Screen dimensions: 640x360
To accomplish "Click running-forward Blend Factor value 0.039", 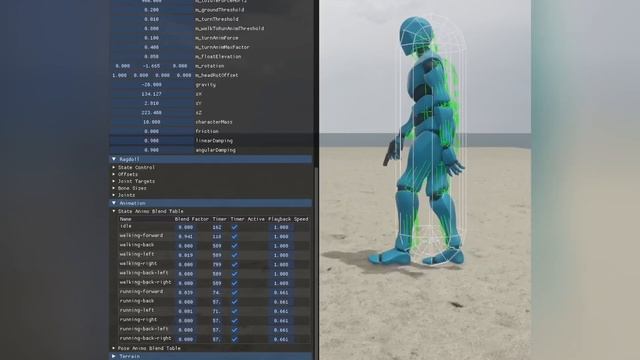I will coord(186,293).
